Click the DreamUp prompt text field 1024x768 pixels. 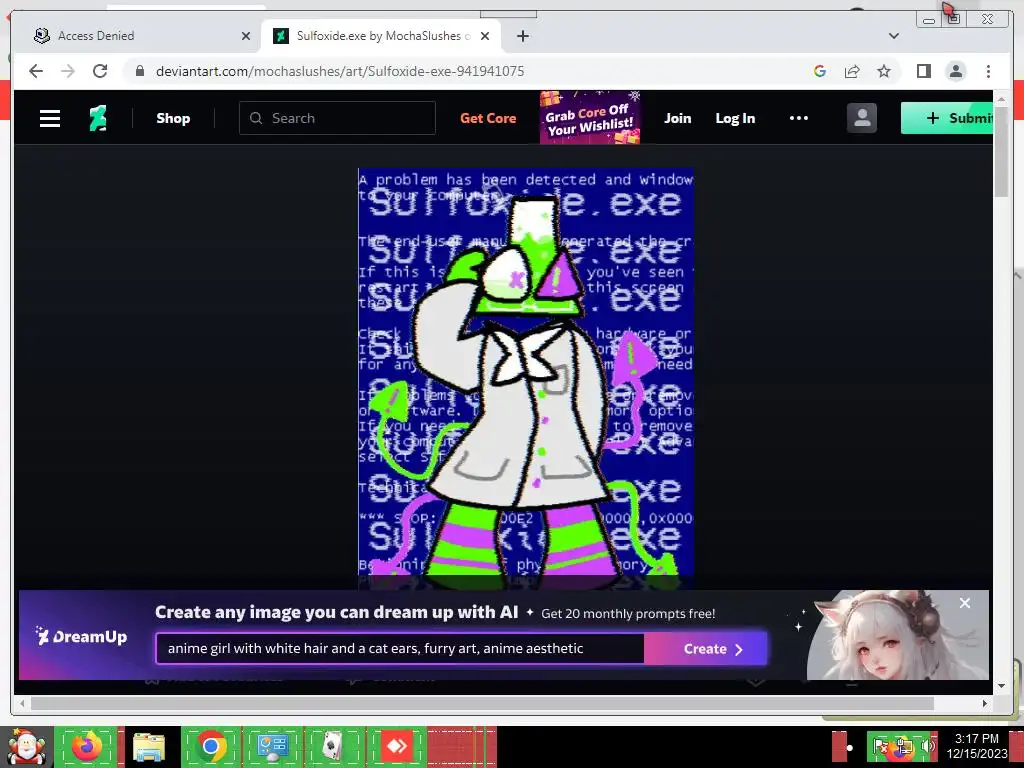pyautogui.click(x=400, y=648)
